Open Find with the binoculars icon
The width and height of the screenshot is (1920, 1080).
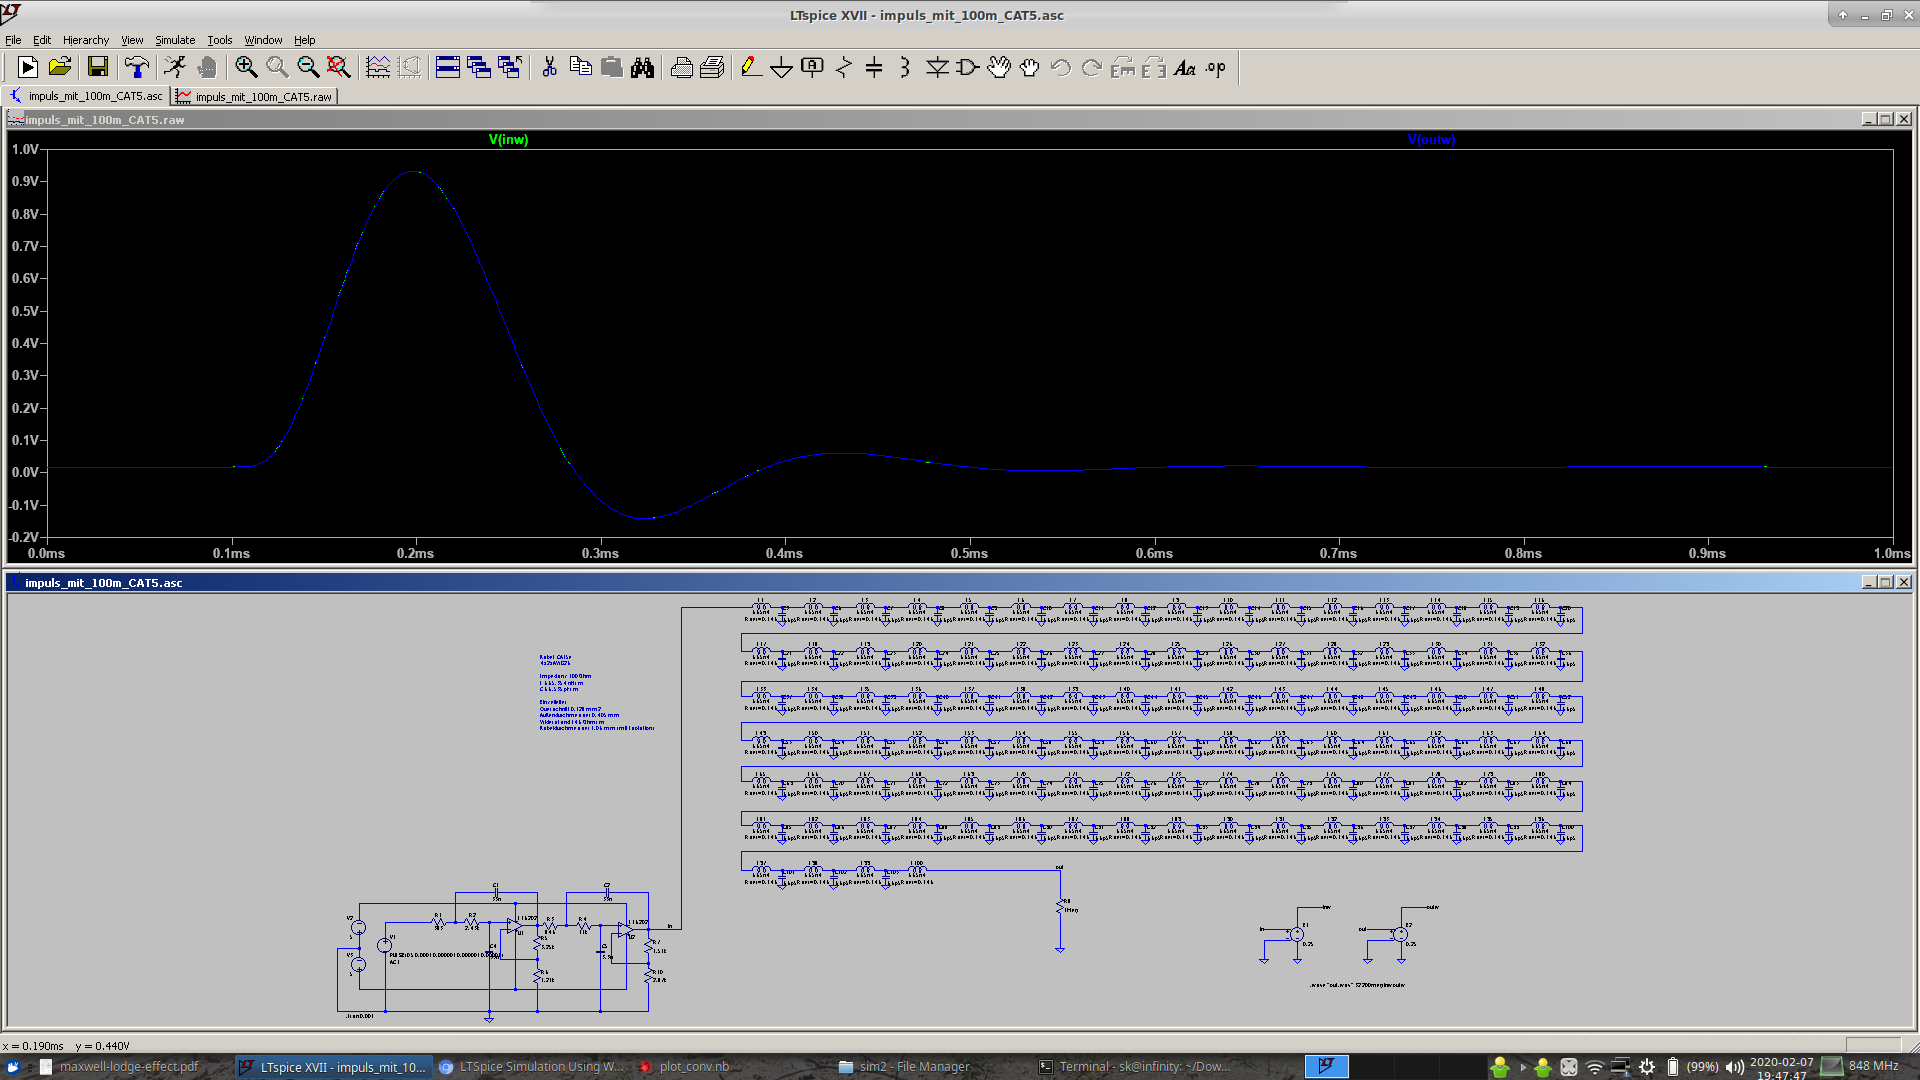coord(642,67)
